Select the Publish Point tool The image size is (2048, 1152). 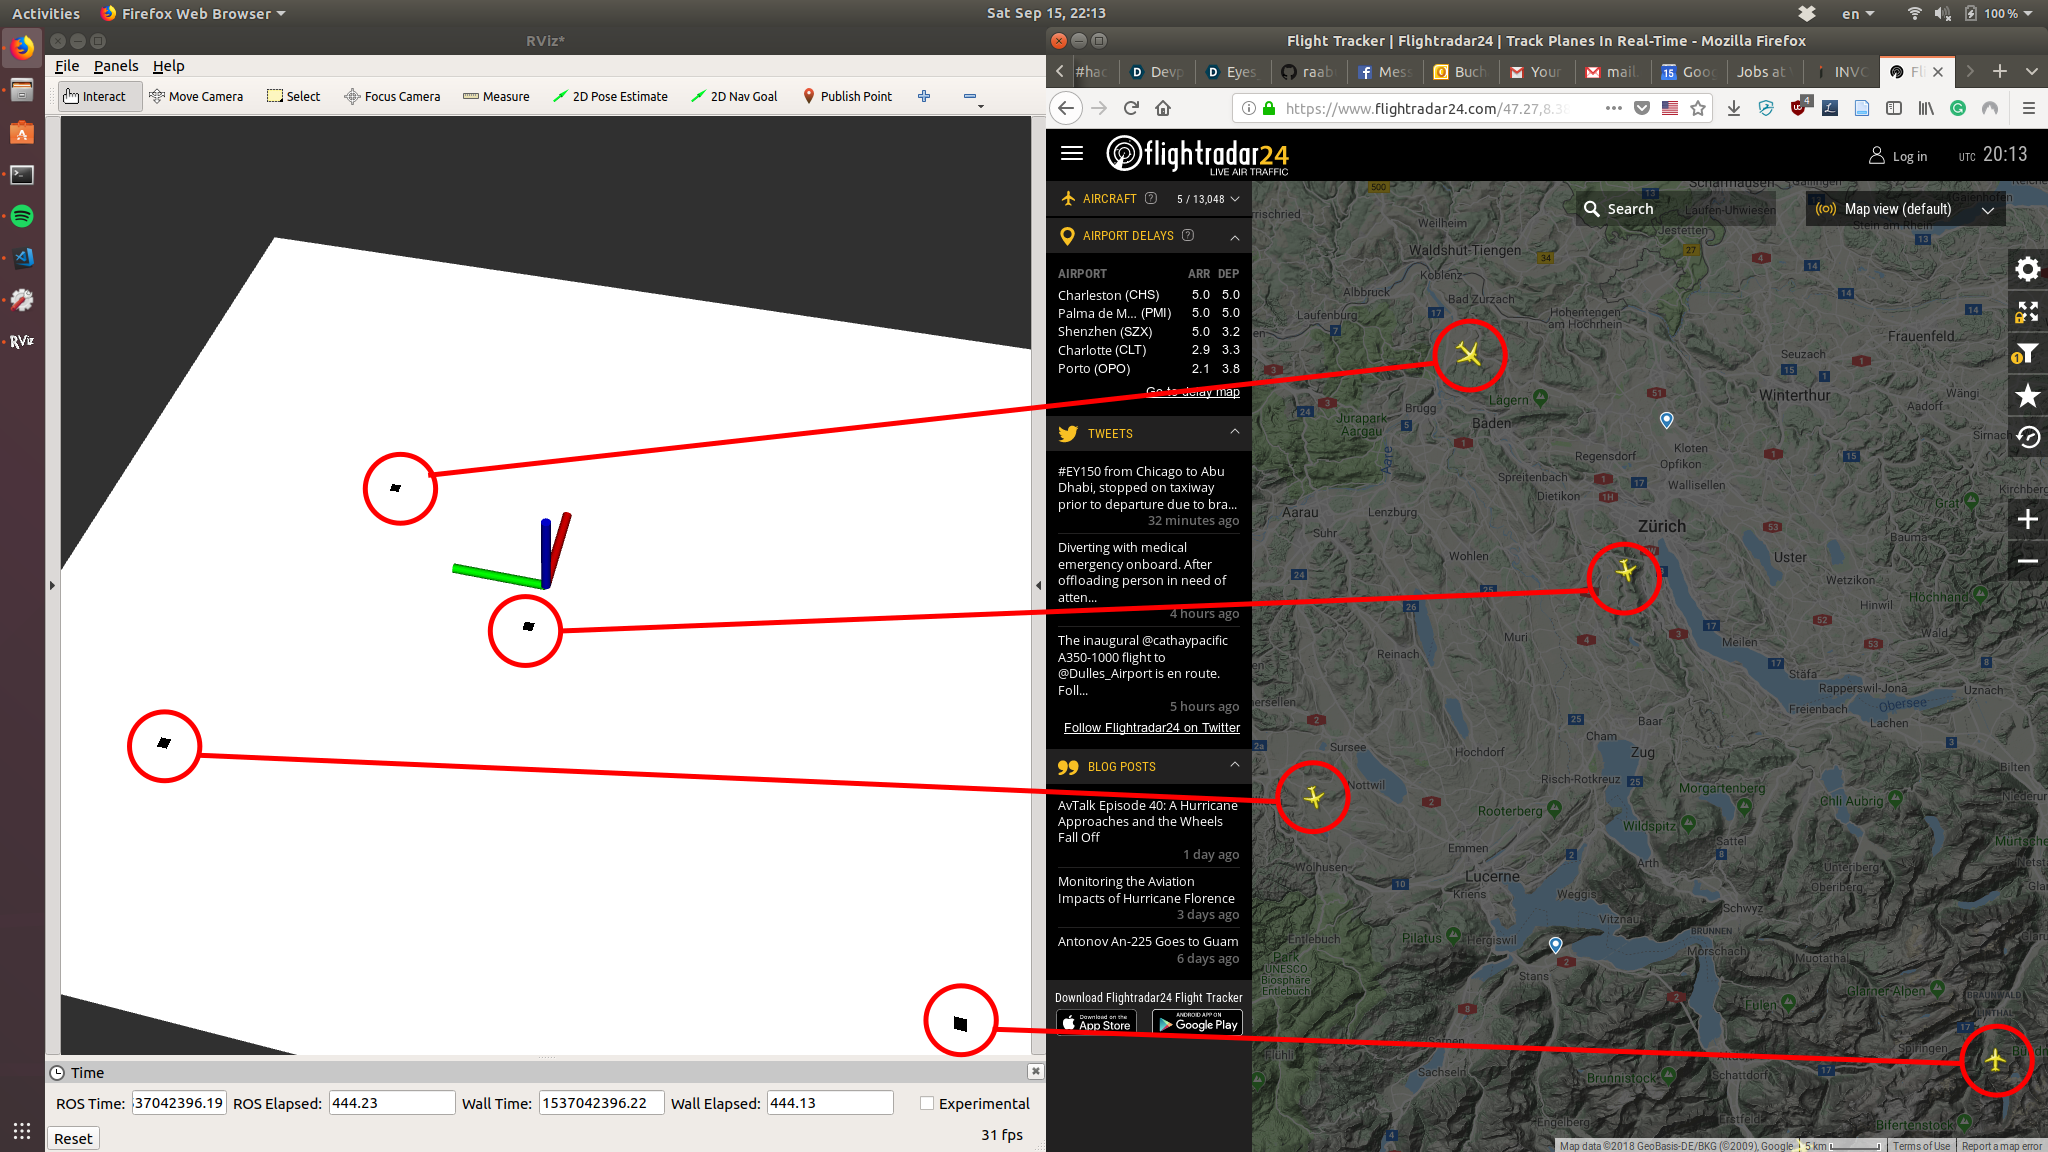(847, 96)
